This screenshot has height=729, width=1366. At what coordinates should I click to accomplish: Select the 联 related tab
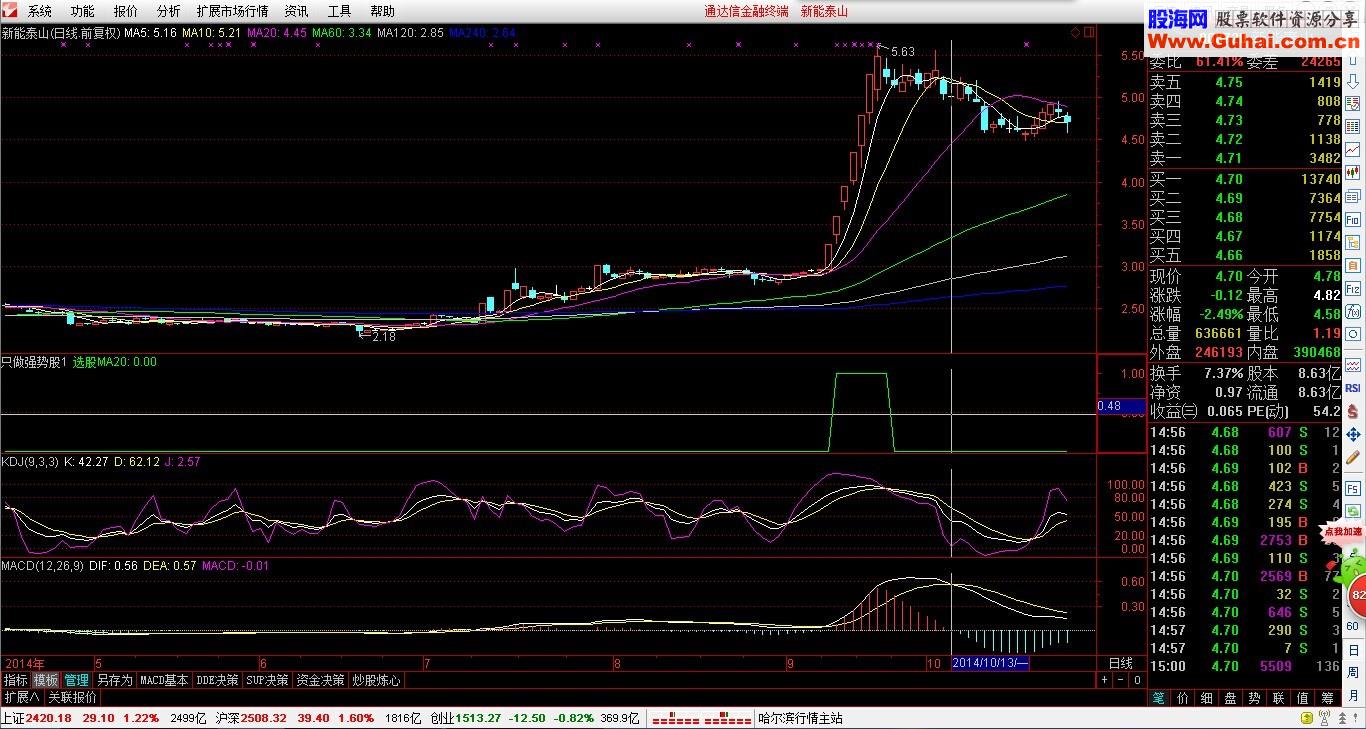1279,698
